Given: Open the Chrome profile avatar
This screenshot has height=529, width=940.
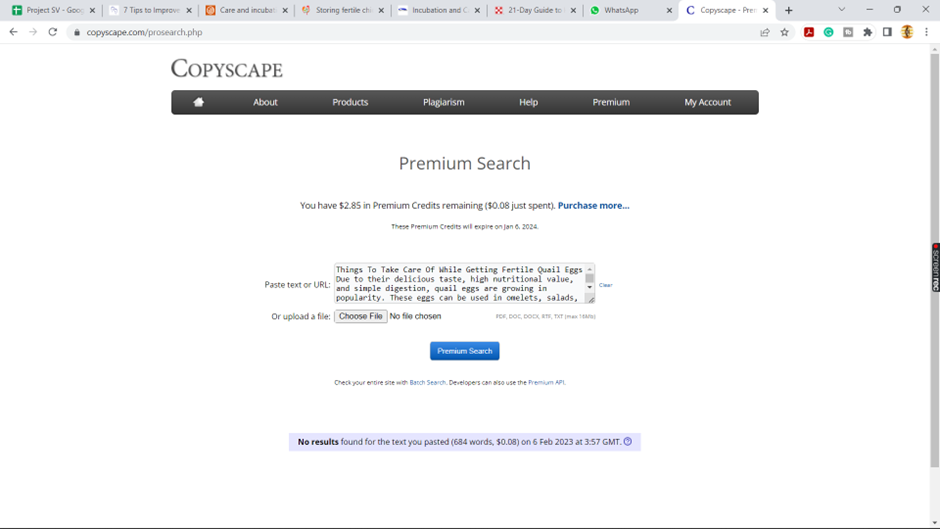Looking at the screenshot, I should coord(907,32).
